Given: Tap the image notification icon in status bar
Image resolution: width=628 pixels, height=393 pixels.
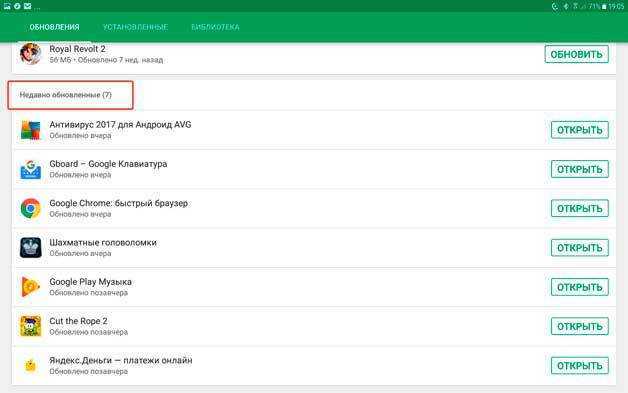Looking at the screenshot, I should coord(7,6).
